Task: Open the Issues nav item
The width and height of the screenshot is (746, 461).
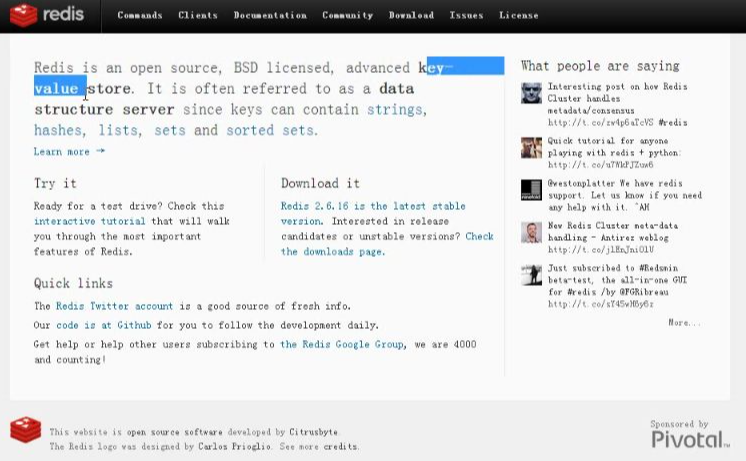Action: (x=466, y=15)
